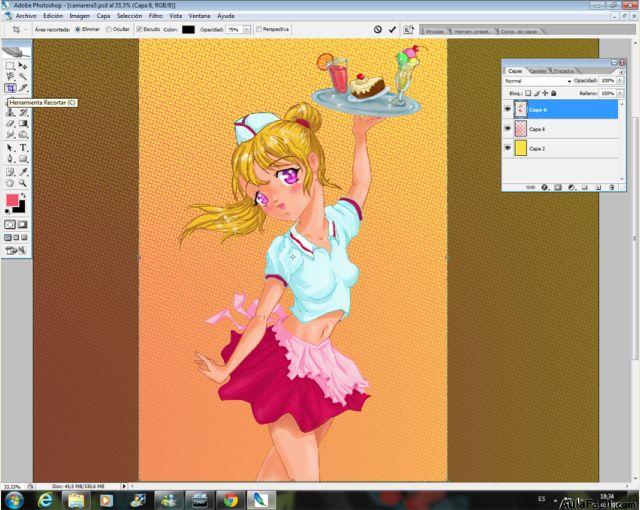The height and width of the screenshot is (510, 640).
Task: Select the Rectangular Marquee tool
Action: (10, 66)
